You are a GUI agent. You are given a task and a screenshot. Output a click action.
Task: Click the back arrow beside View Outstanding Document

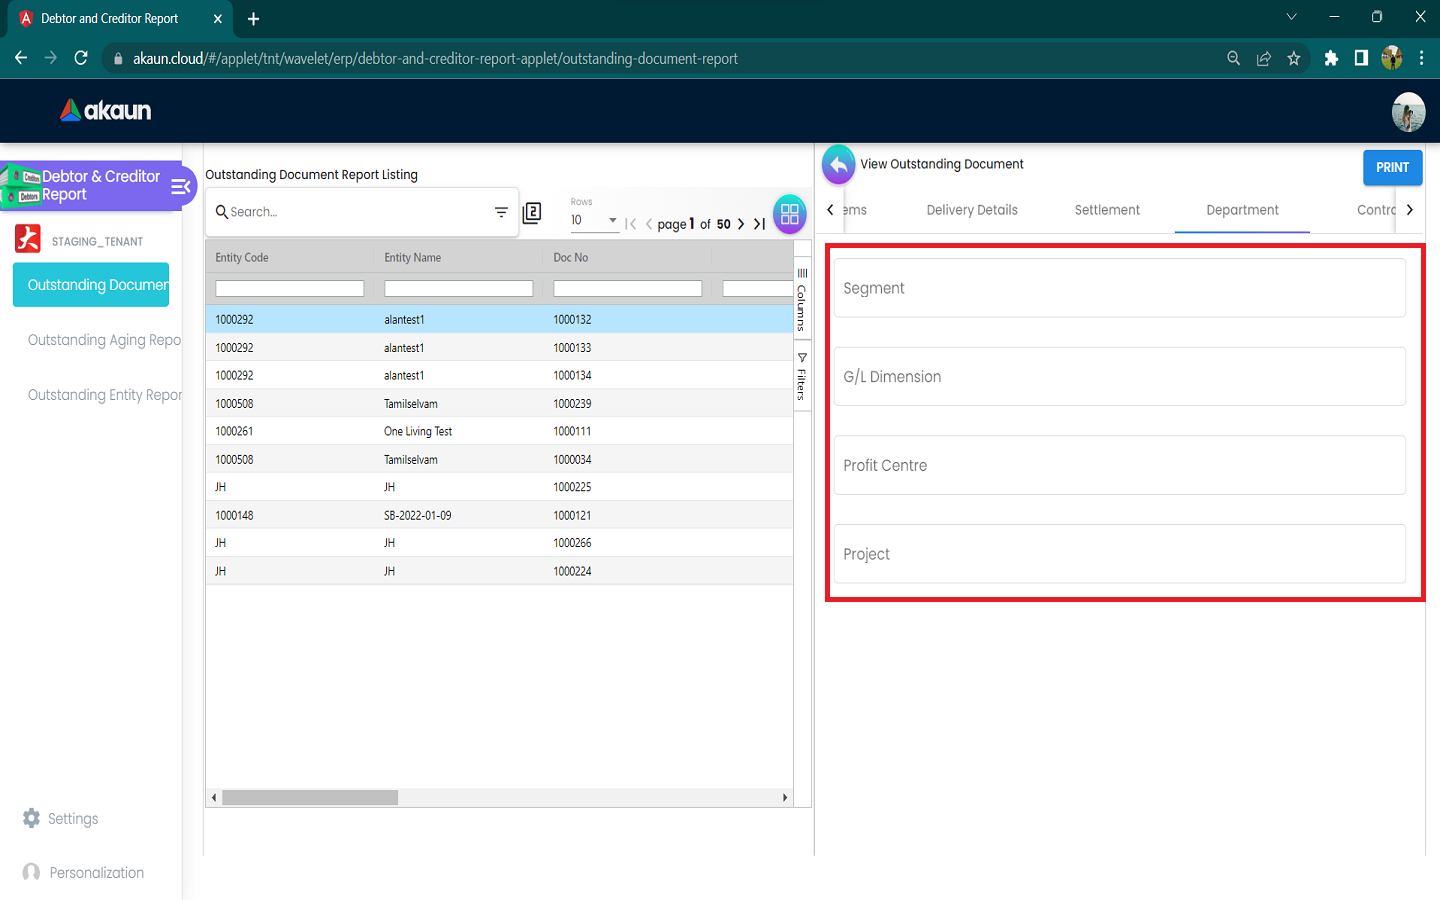[x=838, y=165]
